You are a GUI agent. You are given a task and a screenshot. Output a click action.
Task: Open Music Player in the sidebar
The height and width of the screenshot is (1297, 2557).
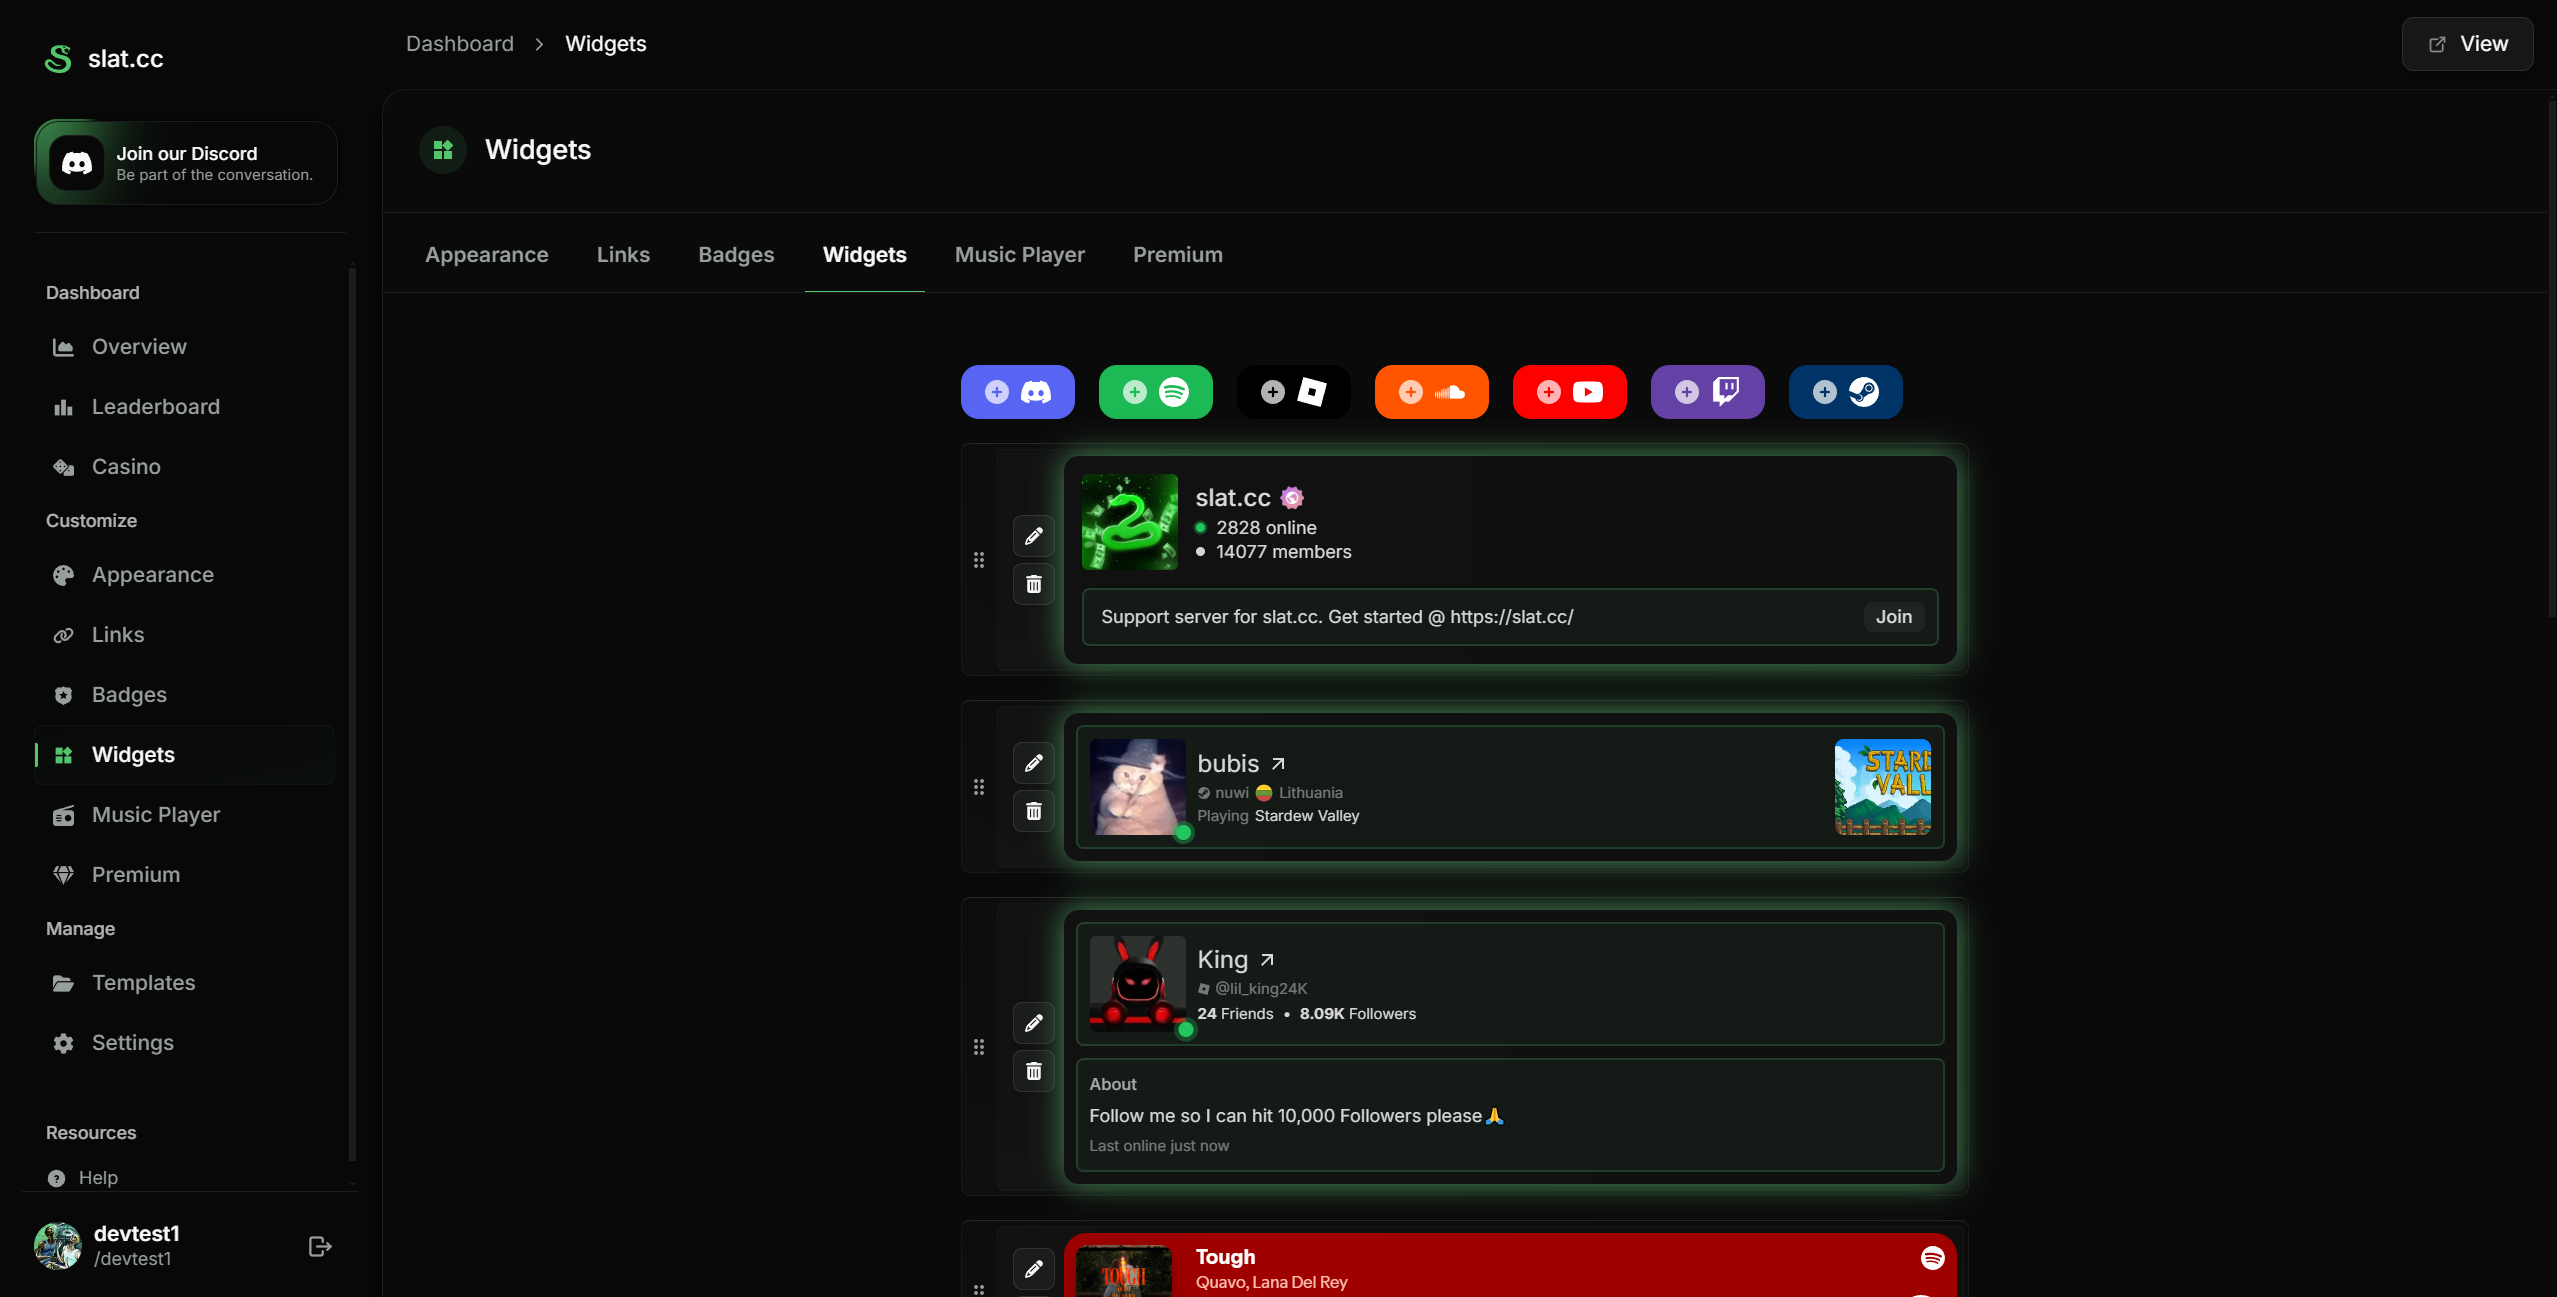[185, 815]
